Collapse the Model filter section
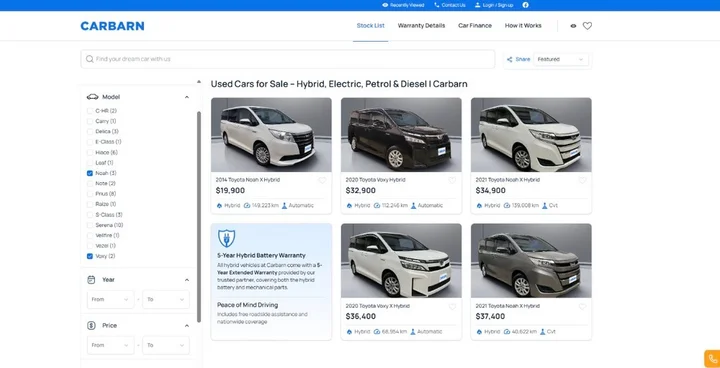 [187, 97]
